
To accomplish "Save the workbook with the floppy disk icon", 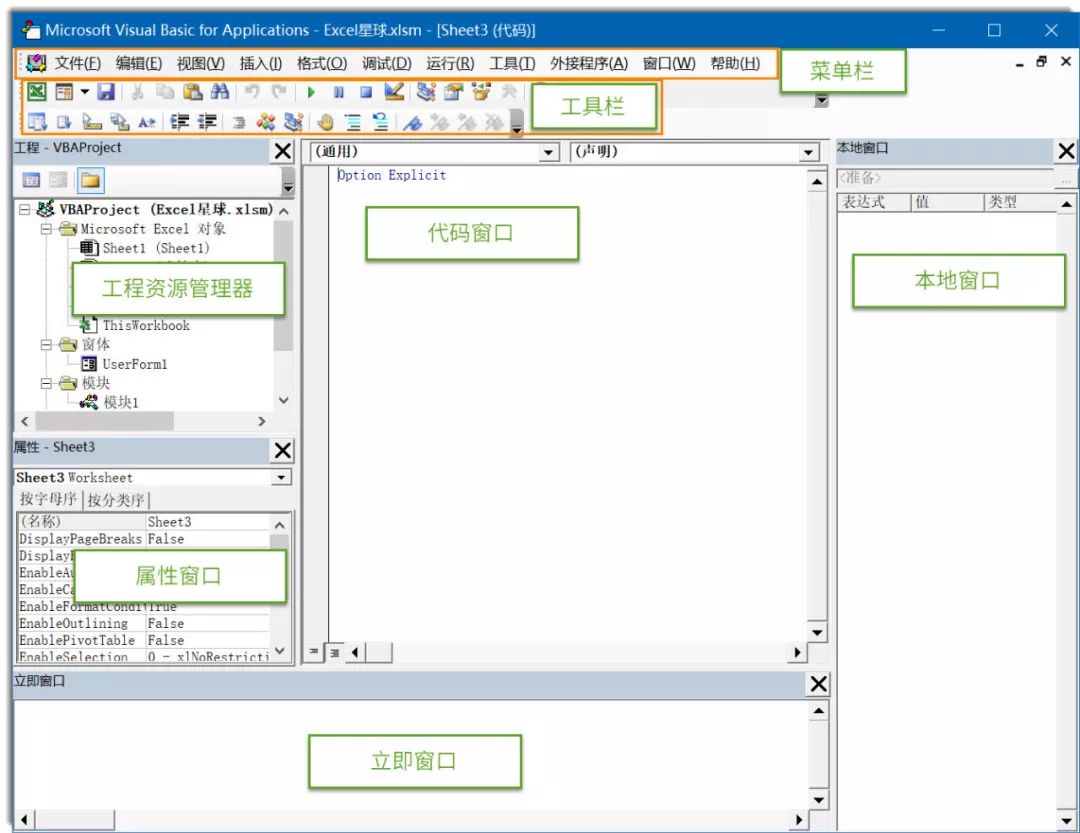I will pyautogui.click(x=105, y=92).
